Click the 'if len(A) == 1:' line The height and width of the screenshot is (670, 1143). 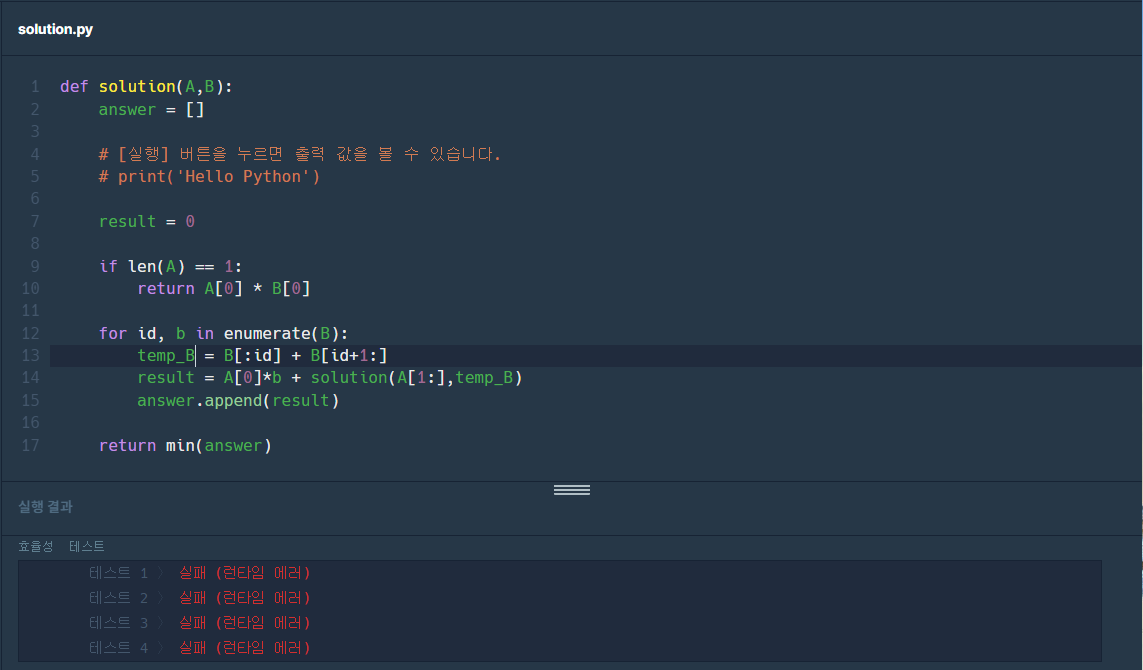coord(171,266)
